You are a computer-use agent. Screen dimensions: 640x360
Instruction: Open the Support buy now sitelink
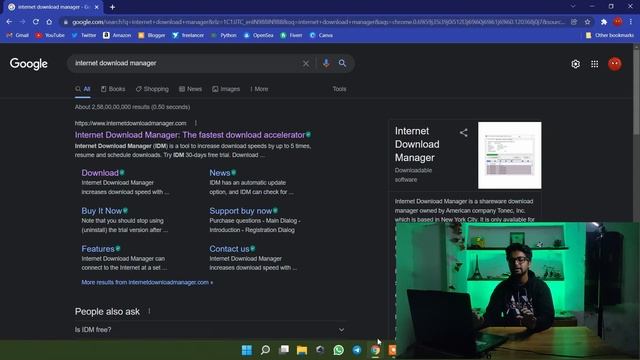[241, 211]
